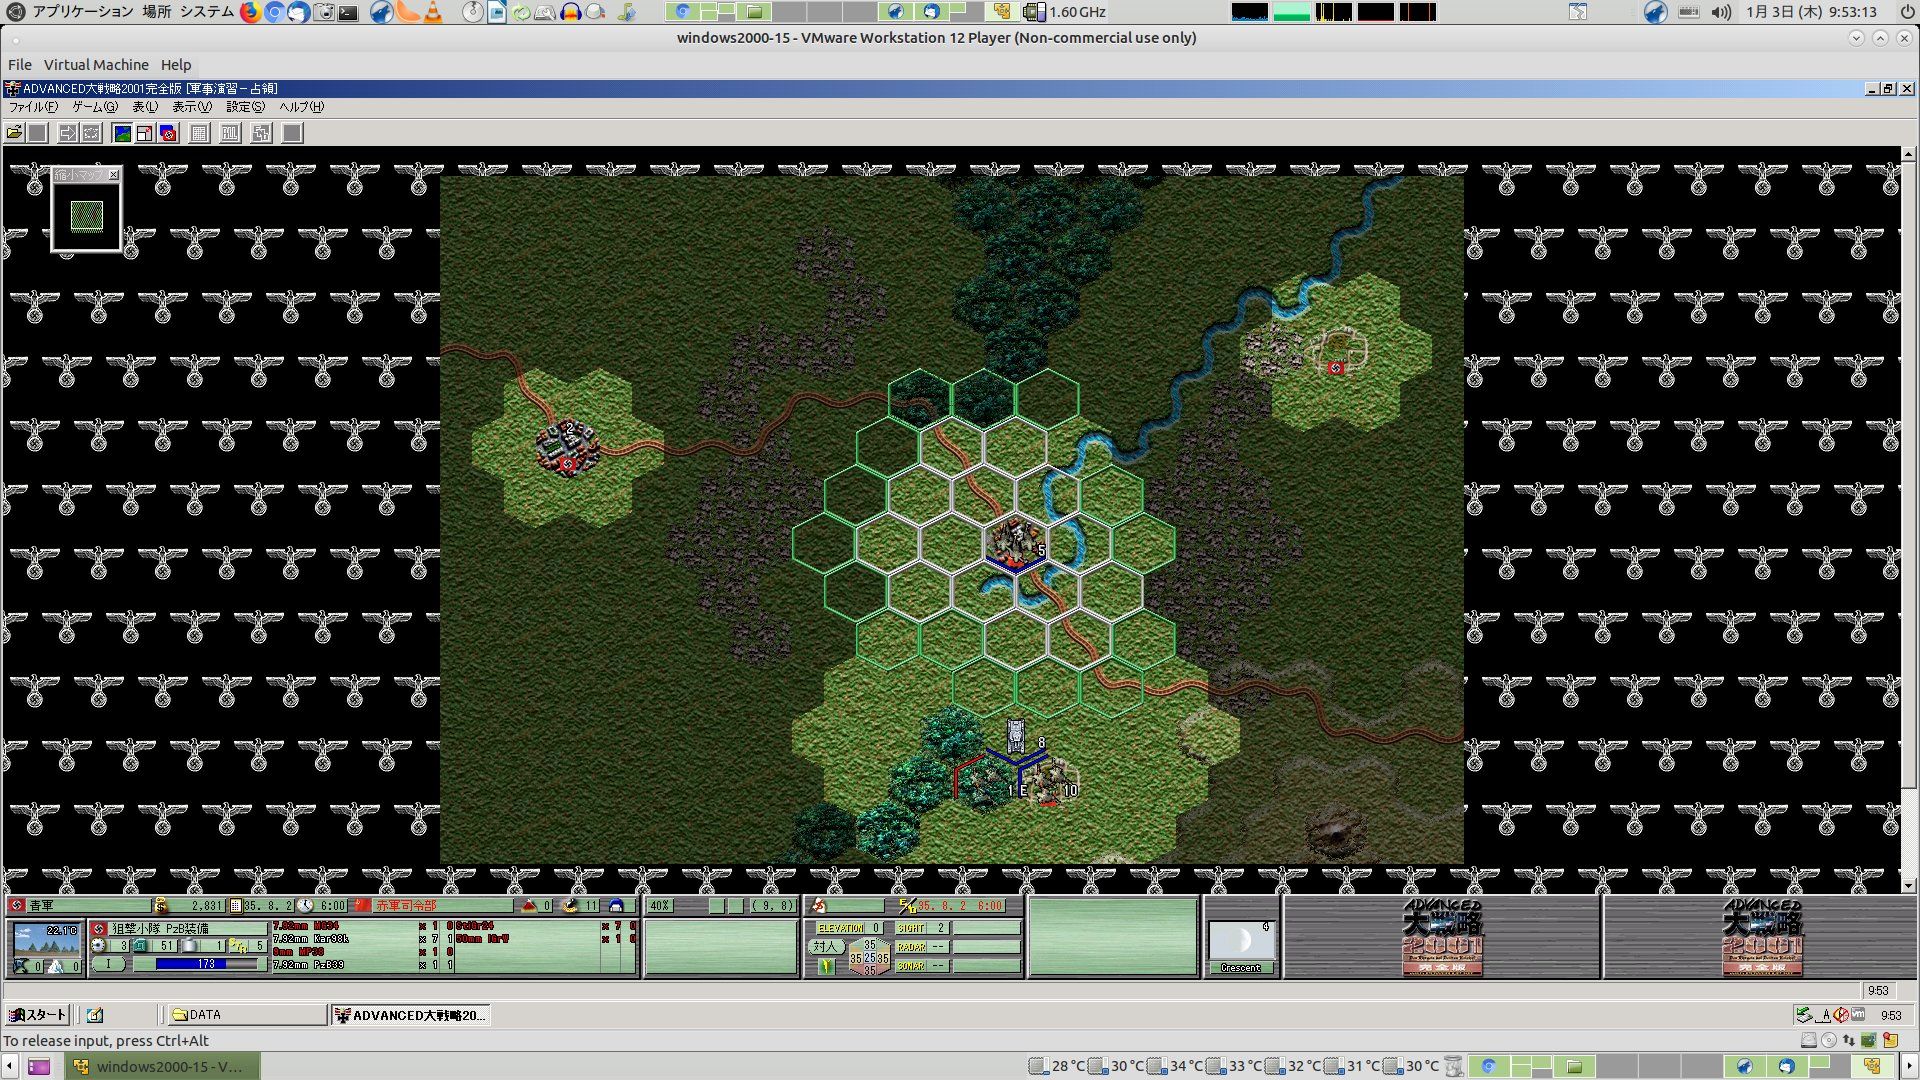
Task: Toggle the mini-map window toolbar icon
Action: 145,133
